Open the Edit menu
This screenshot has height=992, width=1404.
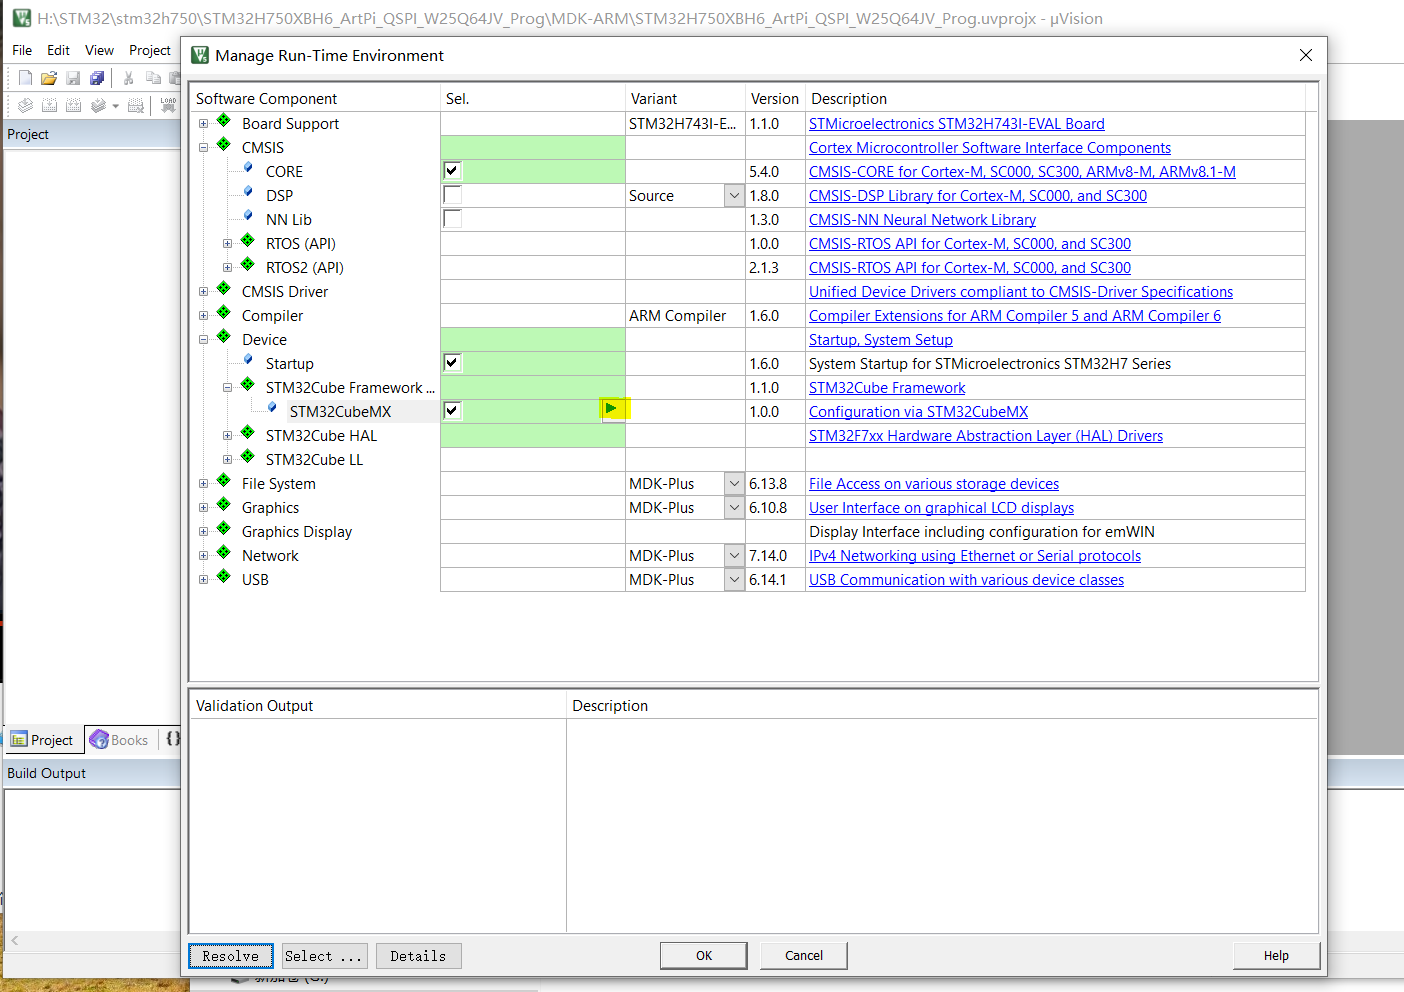tap(58, 50)
